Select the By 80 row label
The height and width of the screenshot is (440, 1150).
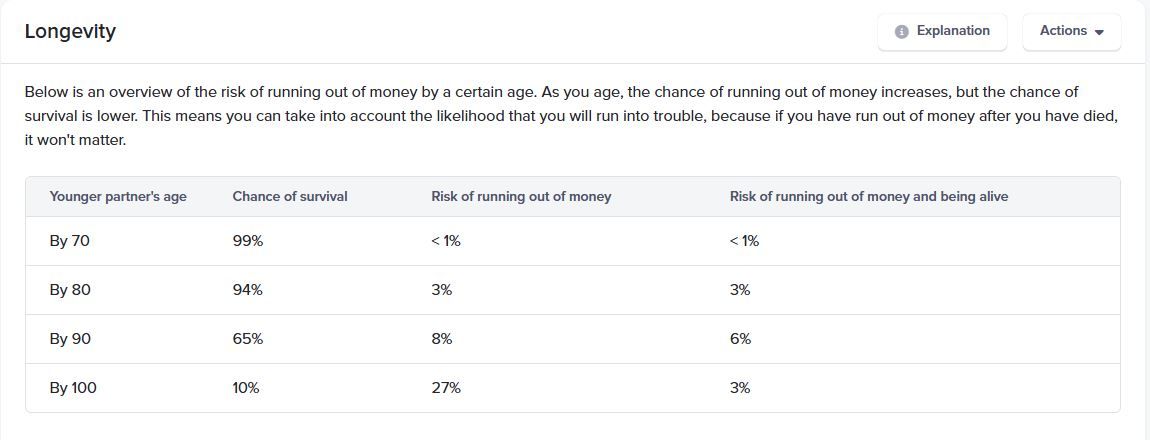pyautogui.click(x=70, y=290)
